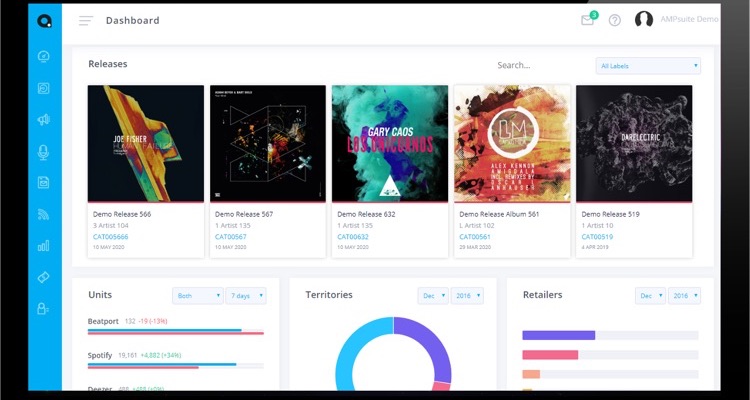Follow the CAT00561 catalog link
The height and width of the screenshot is (400, 750).
[475, 237]
